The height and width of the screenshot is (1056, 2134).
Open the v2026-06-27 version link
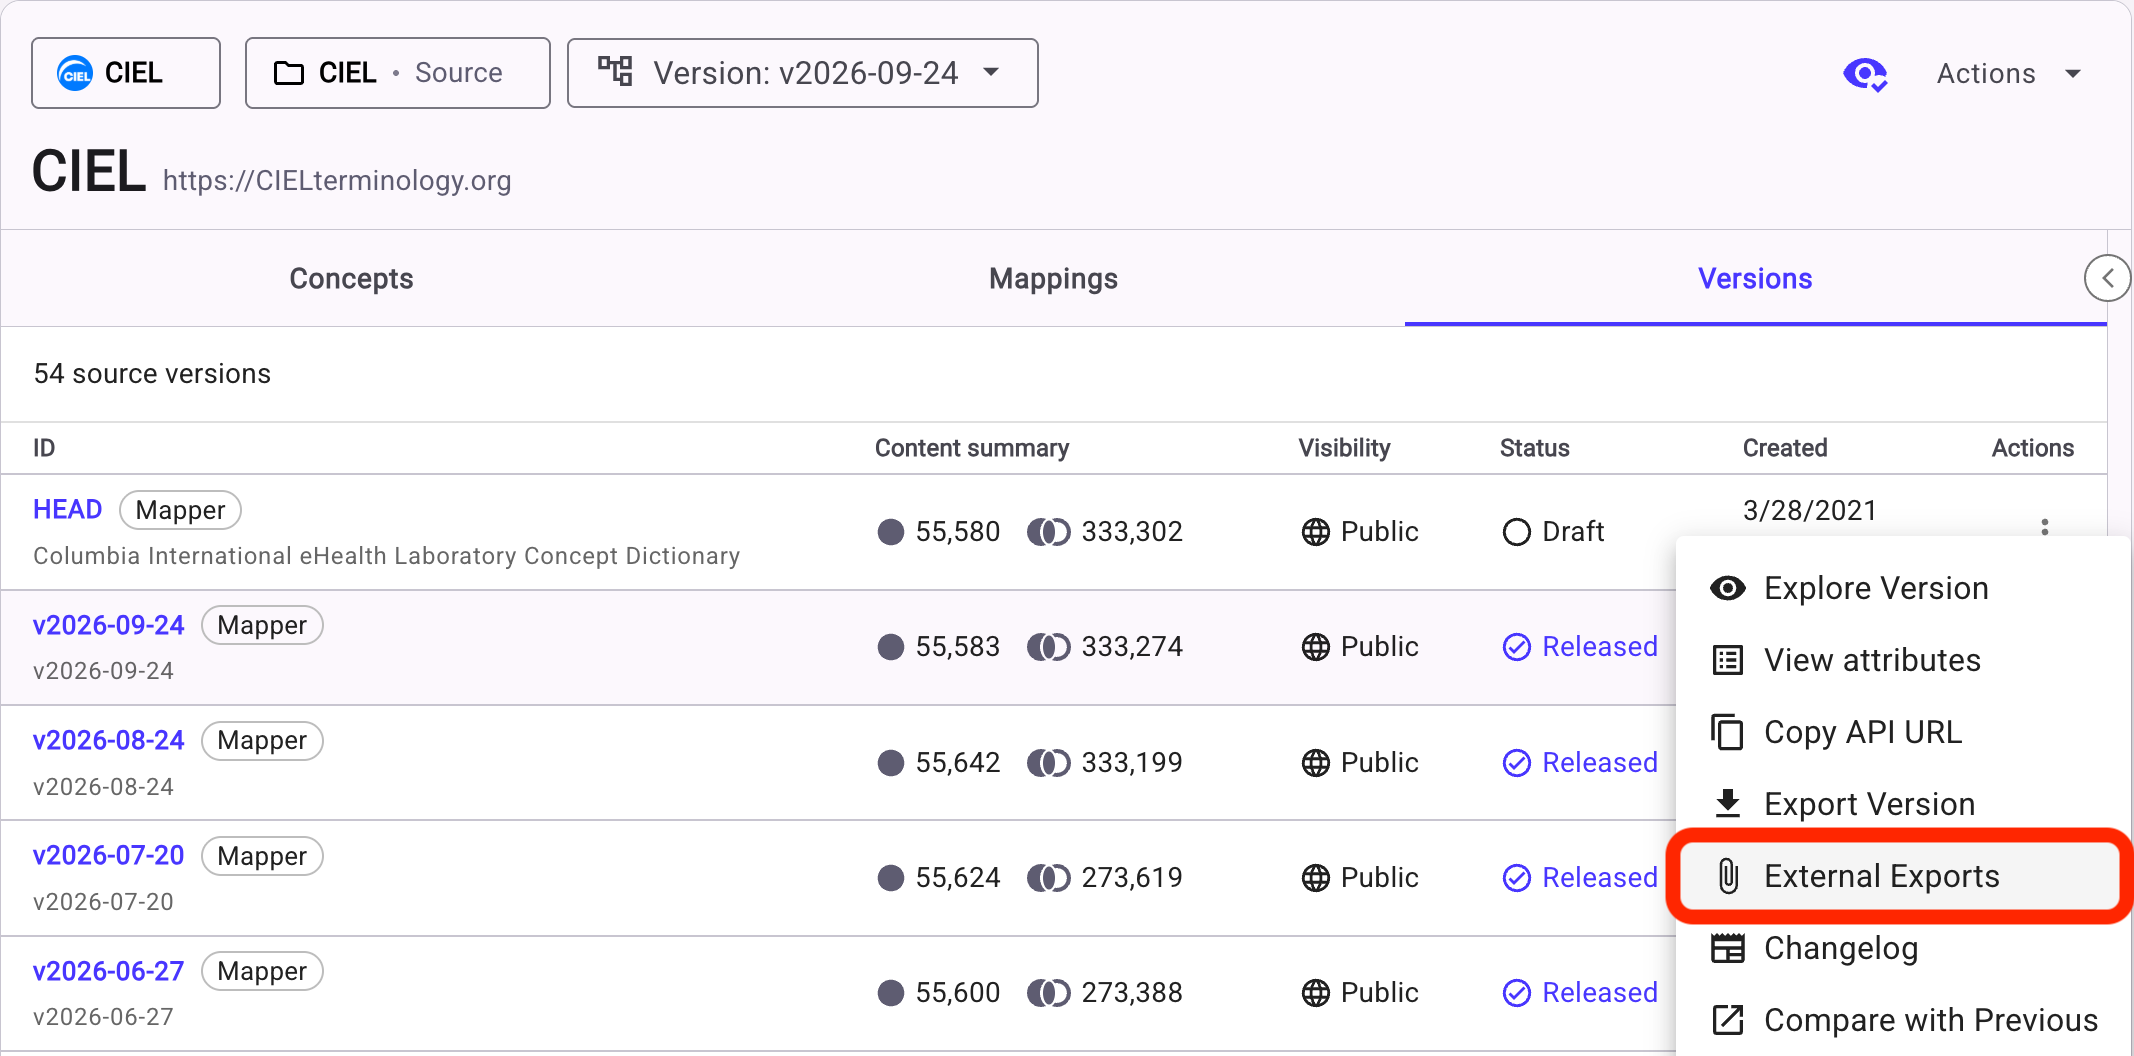pos(109,971)
